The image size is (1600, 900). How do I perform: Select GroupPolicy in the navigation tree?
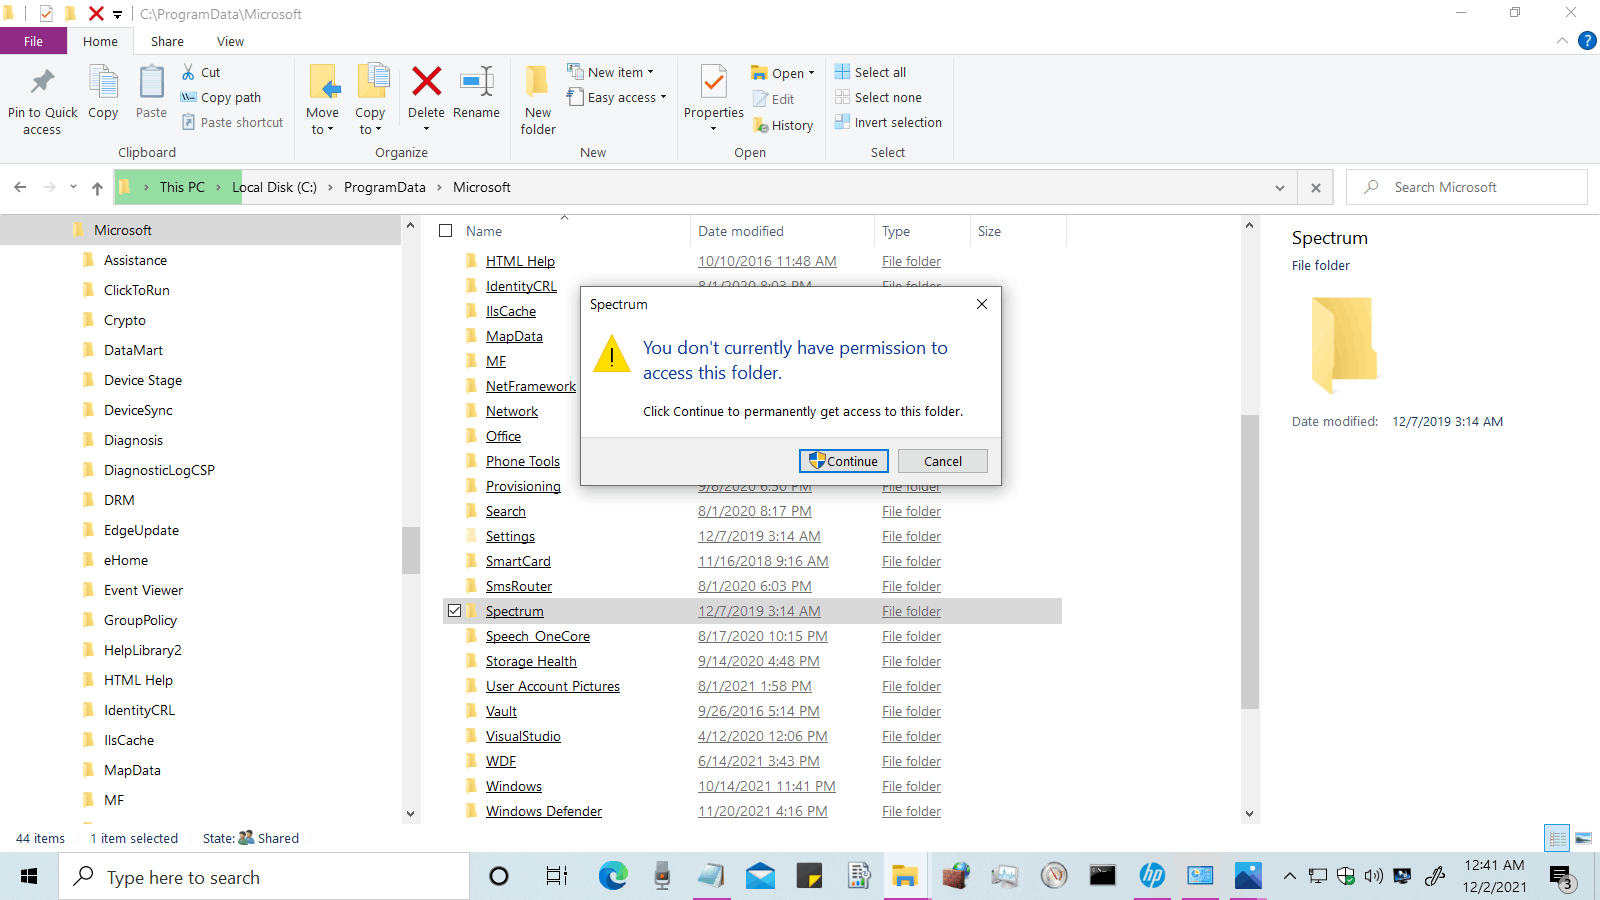coord(140,620)
